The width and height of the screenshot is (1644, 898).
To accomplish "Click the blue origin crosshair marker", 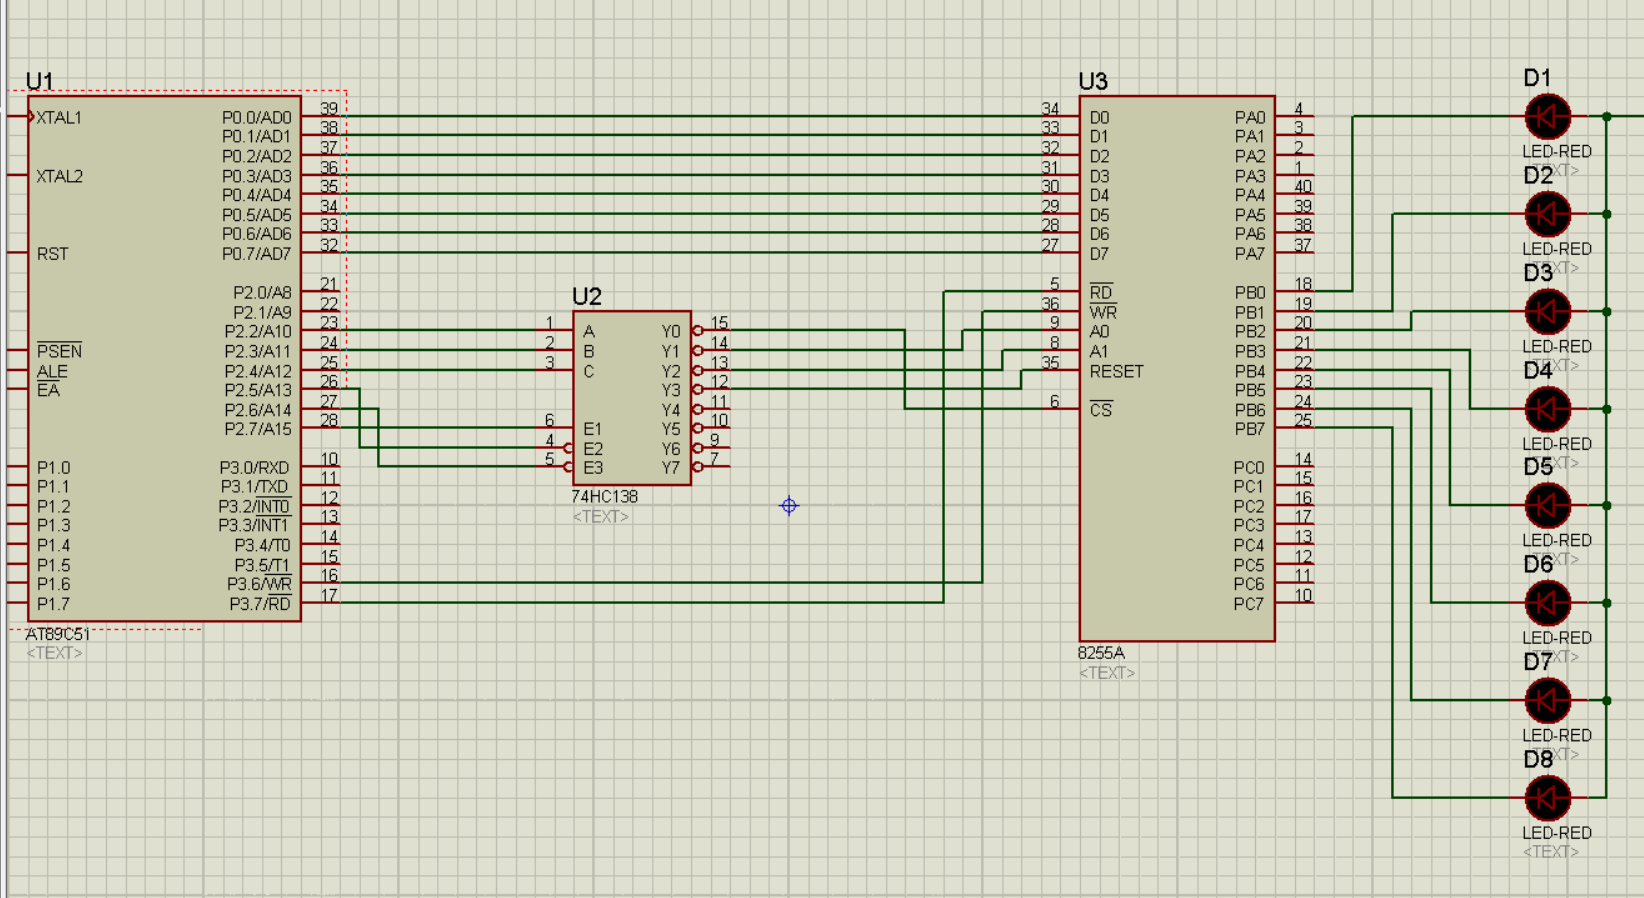I will tap(789, 506).
